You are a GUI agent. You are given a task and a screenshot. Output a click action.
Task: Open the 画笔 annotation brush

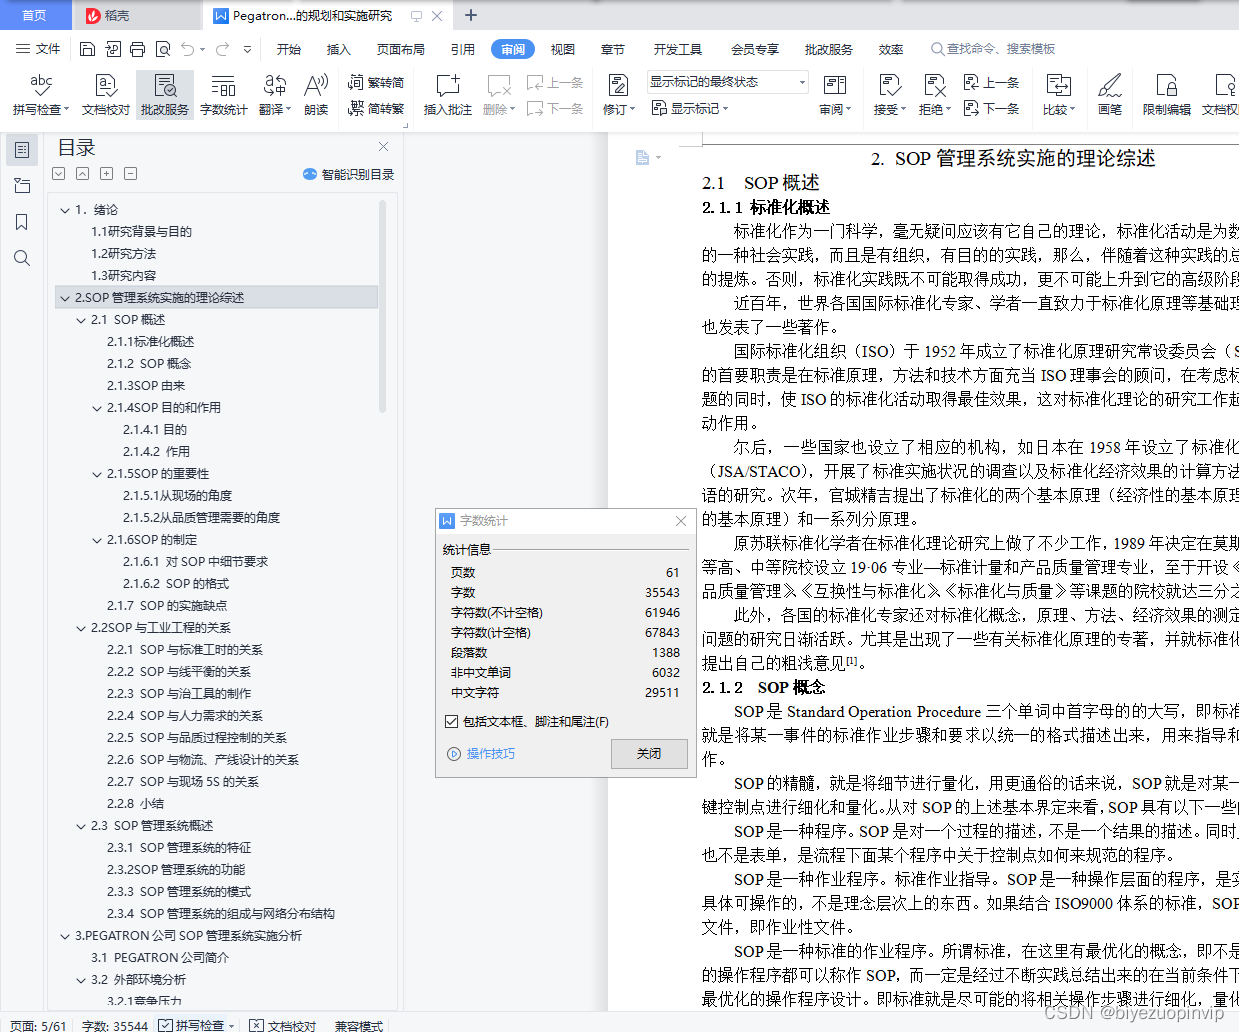pyautogui.click(x=1110, y=94)
